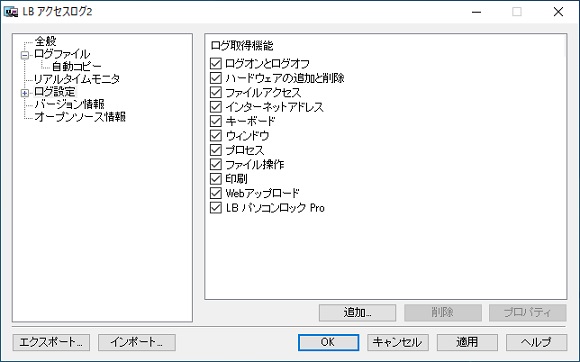Disable the Webアップロード checkbox
The width and height of the screenshot is (580, 362).
(x=216, y=193)
